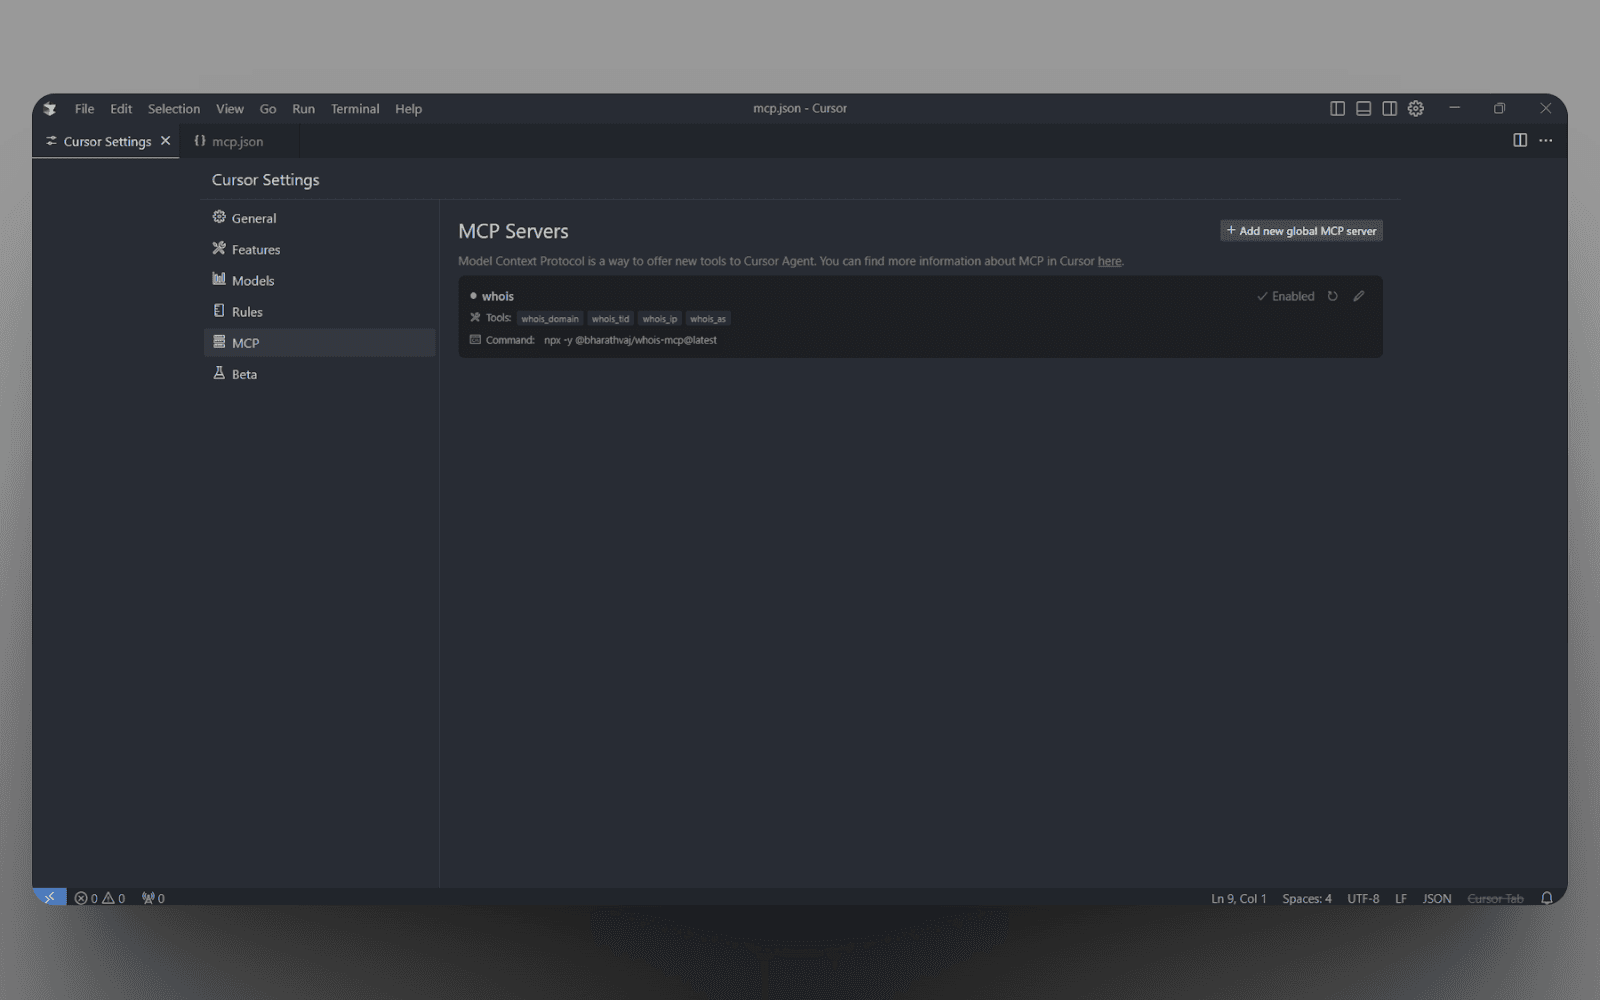Screen dimensions: 1600x1000
Task: Click Ln 9, Col 1 position
Action: [1238, 898]
